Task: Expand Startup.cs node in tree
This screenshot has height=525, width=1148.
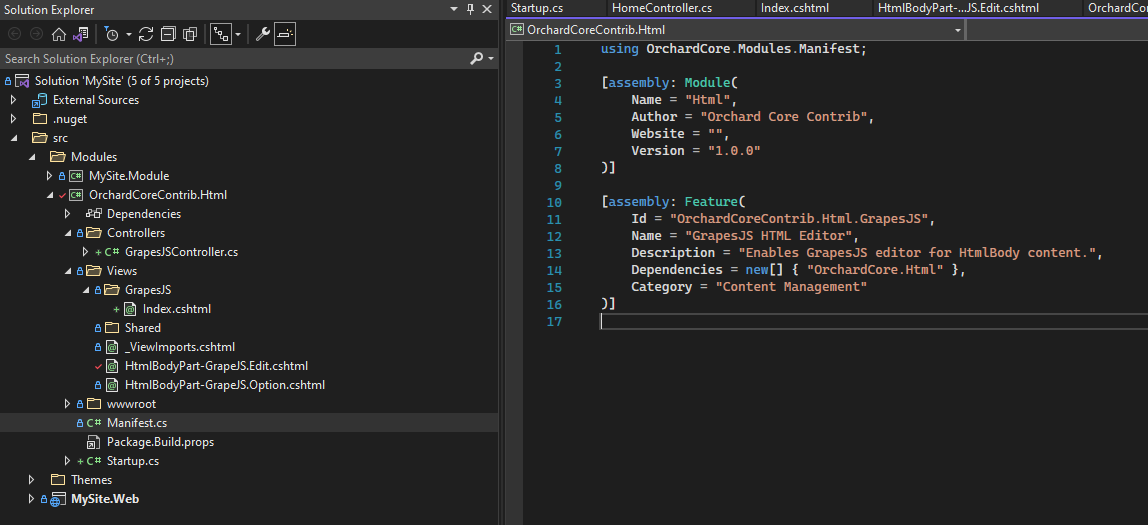Action: click(67, 461)
